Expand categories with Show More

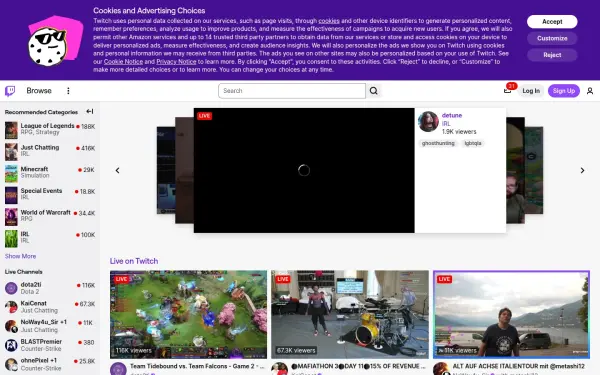[20, 256]
